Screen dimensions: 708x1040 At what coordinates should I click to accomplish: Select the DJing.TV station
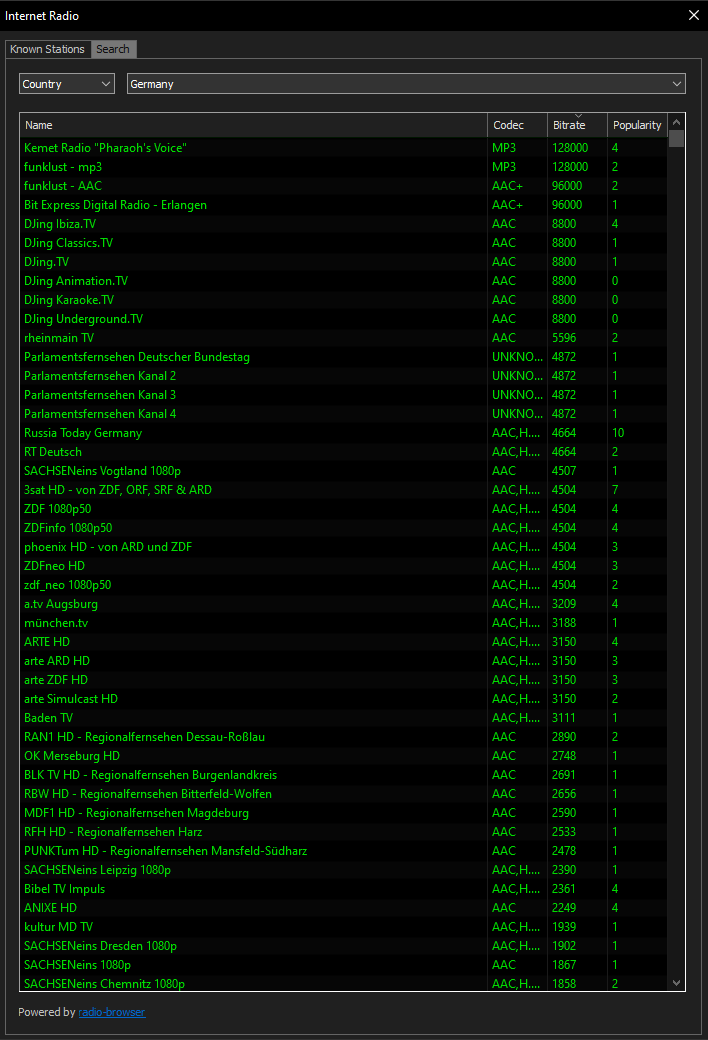click(x=343, y=262)
